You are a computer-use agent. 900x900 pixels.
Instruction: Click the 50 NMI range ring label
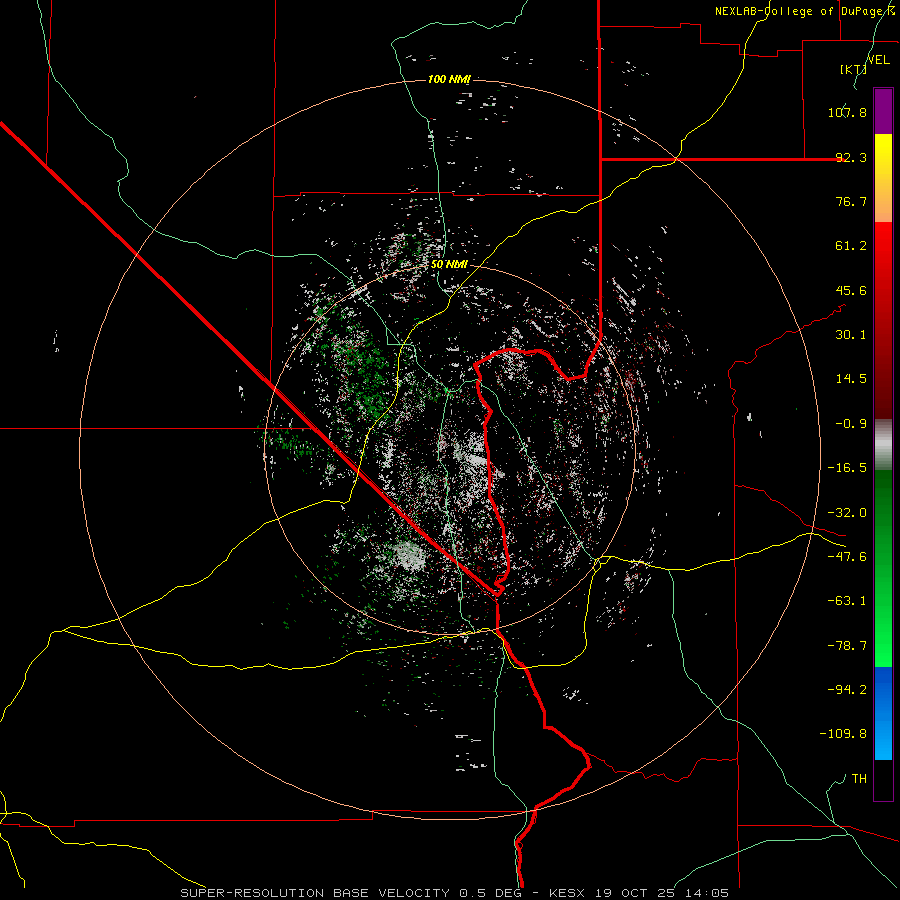(x=449, y=265)
